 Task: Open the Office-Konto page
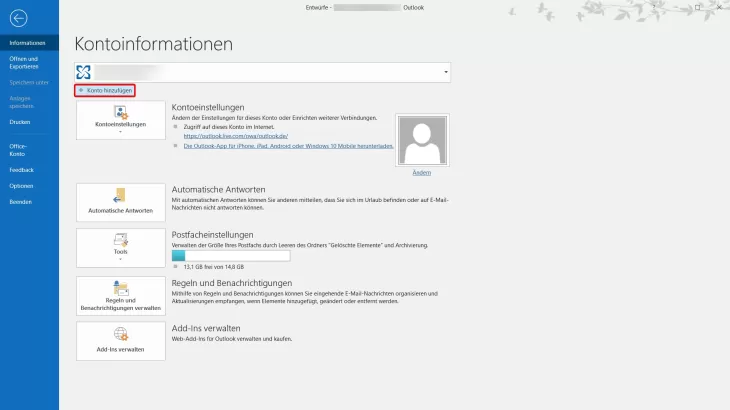pyautogui.click(x=18, y=150)
